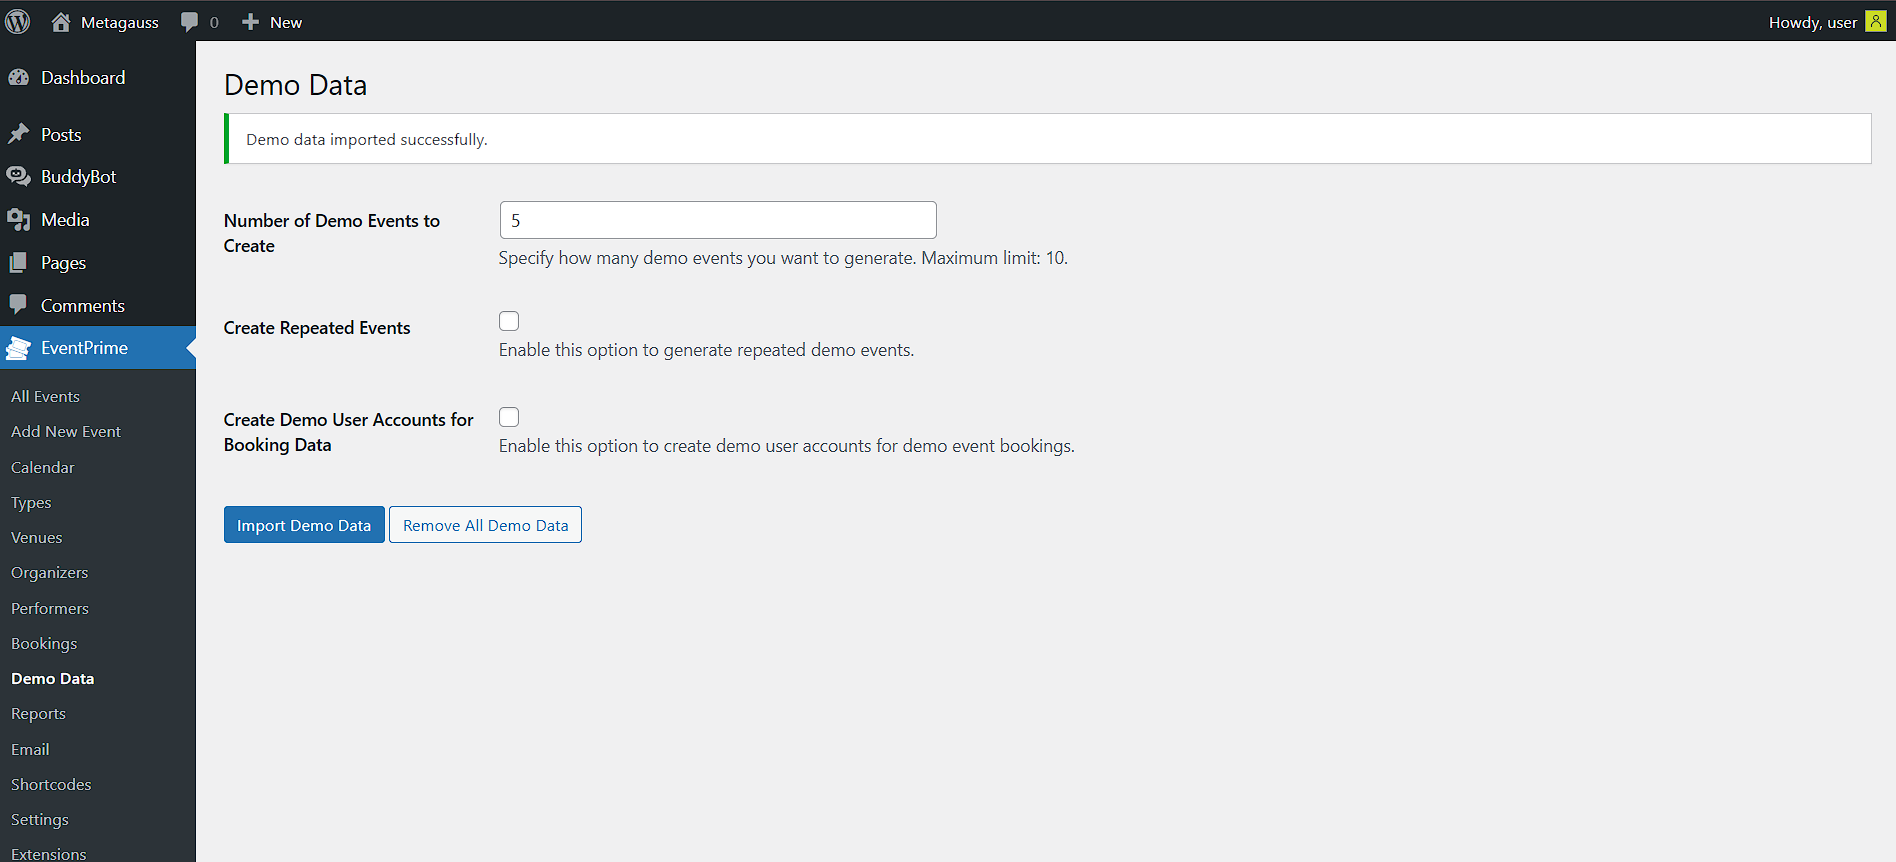Image resolution: width=1896 pixels, height=862 pixels.
Task: Click the Demo Data page heading
Action: (x=295, y=85)
